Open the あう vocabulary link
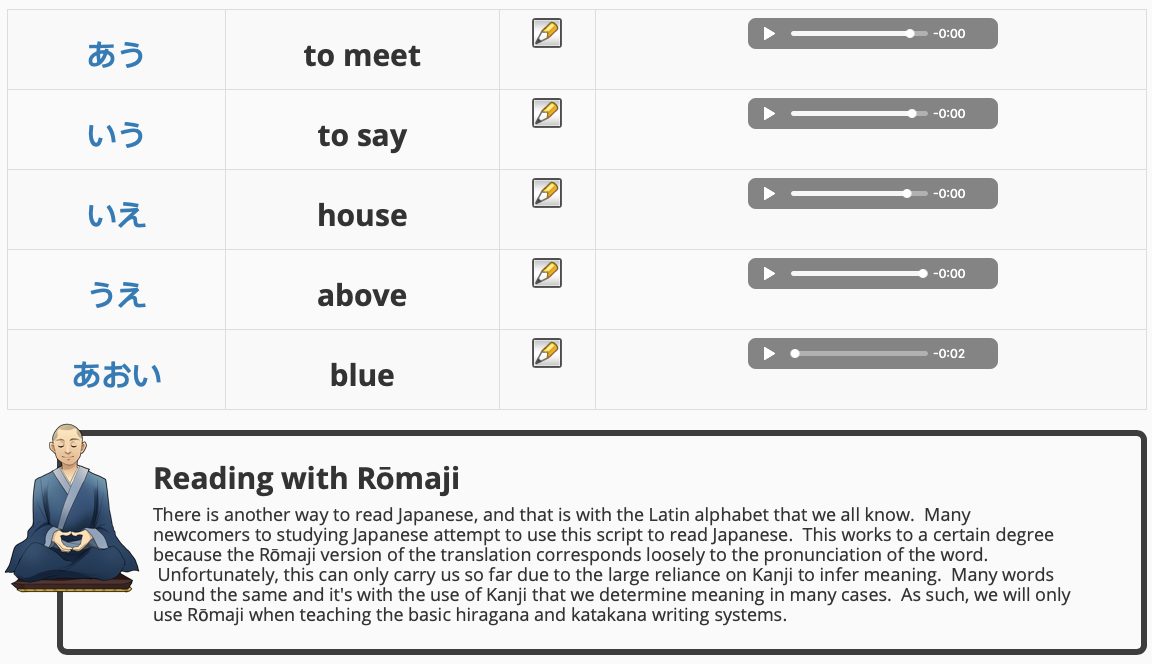Image resolution: width=1152 pixels, height=664 pixels. pos(116,55)
